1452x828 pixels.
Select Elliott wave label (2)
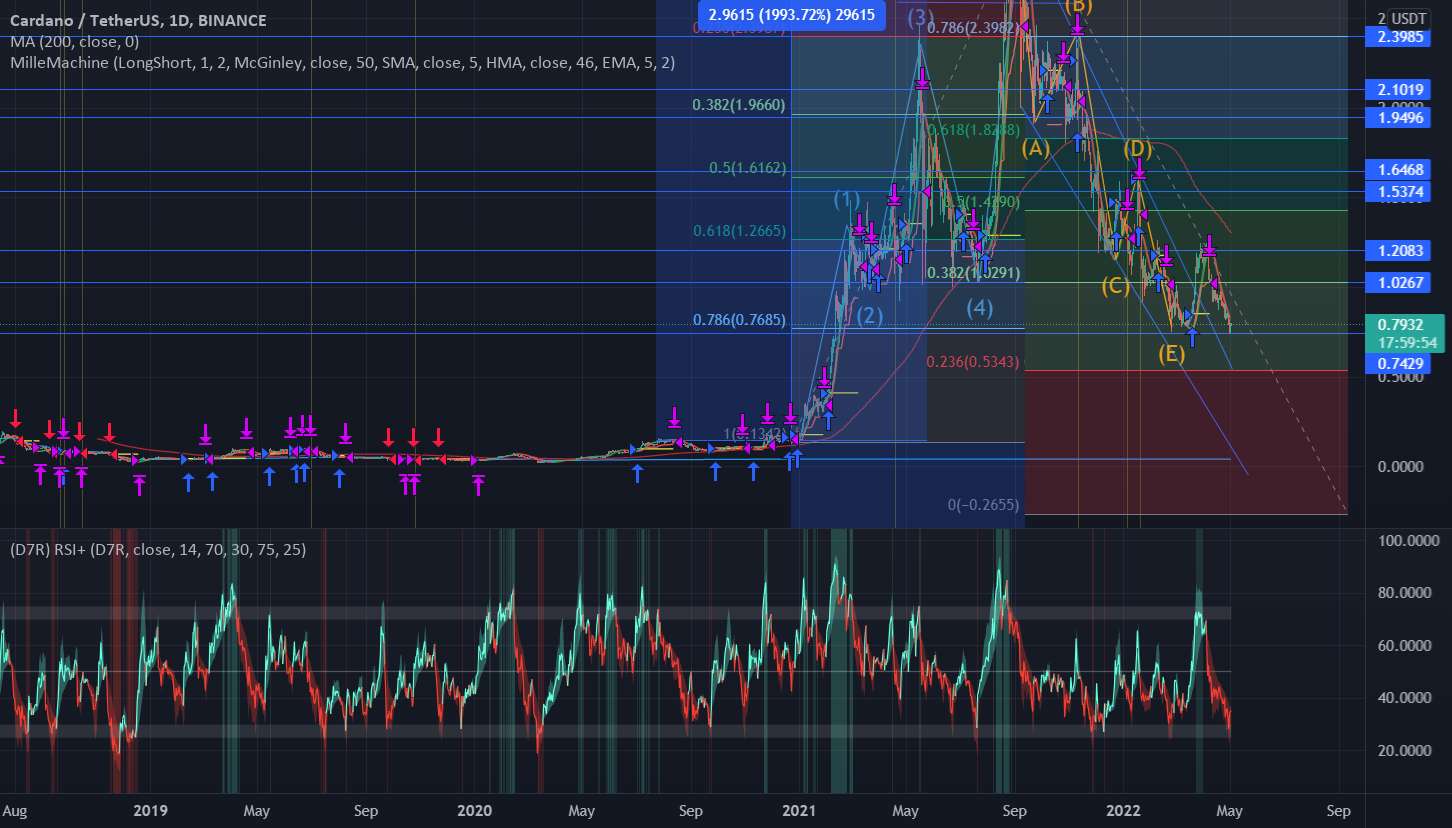click(x=870, y=316)
